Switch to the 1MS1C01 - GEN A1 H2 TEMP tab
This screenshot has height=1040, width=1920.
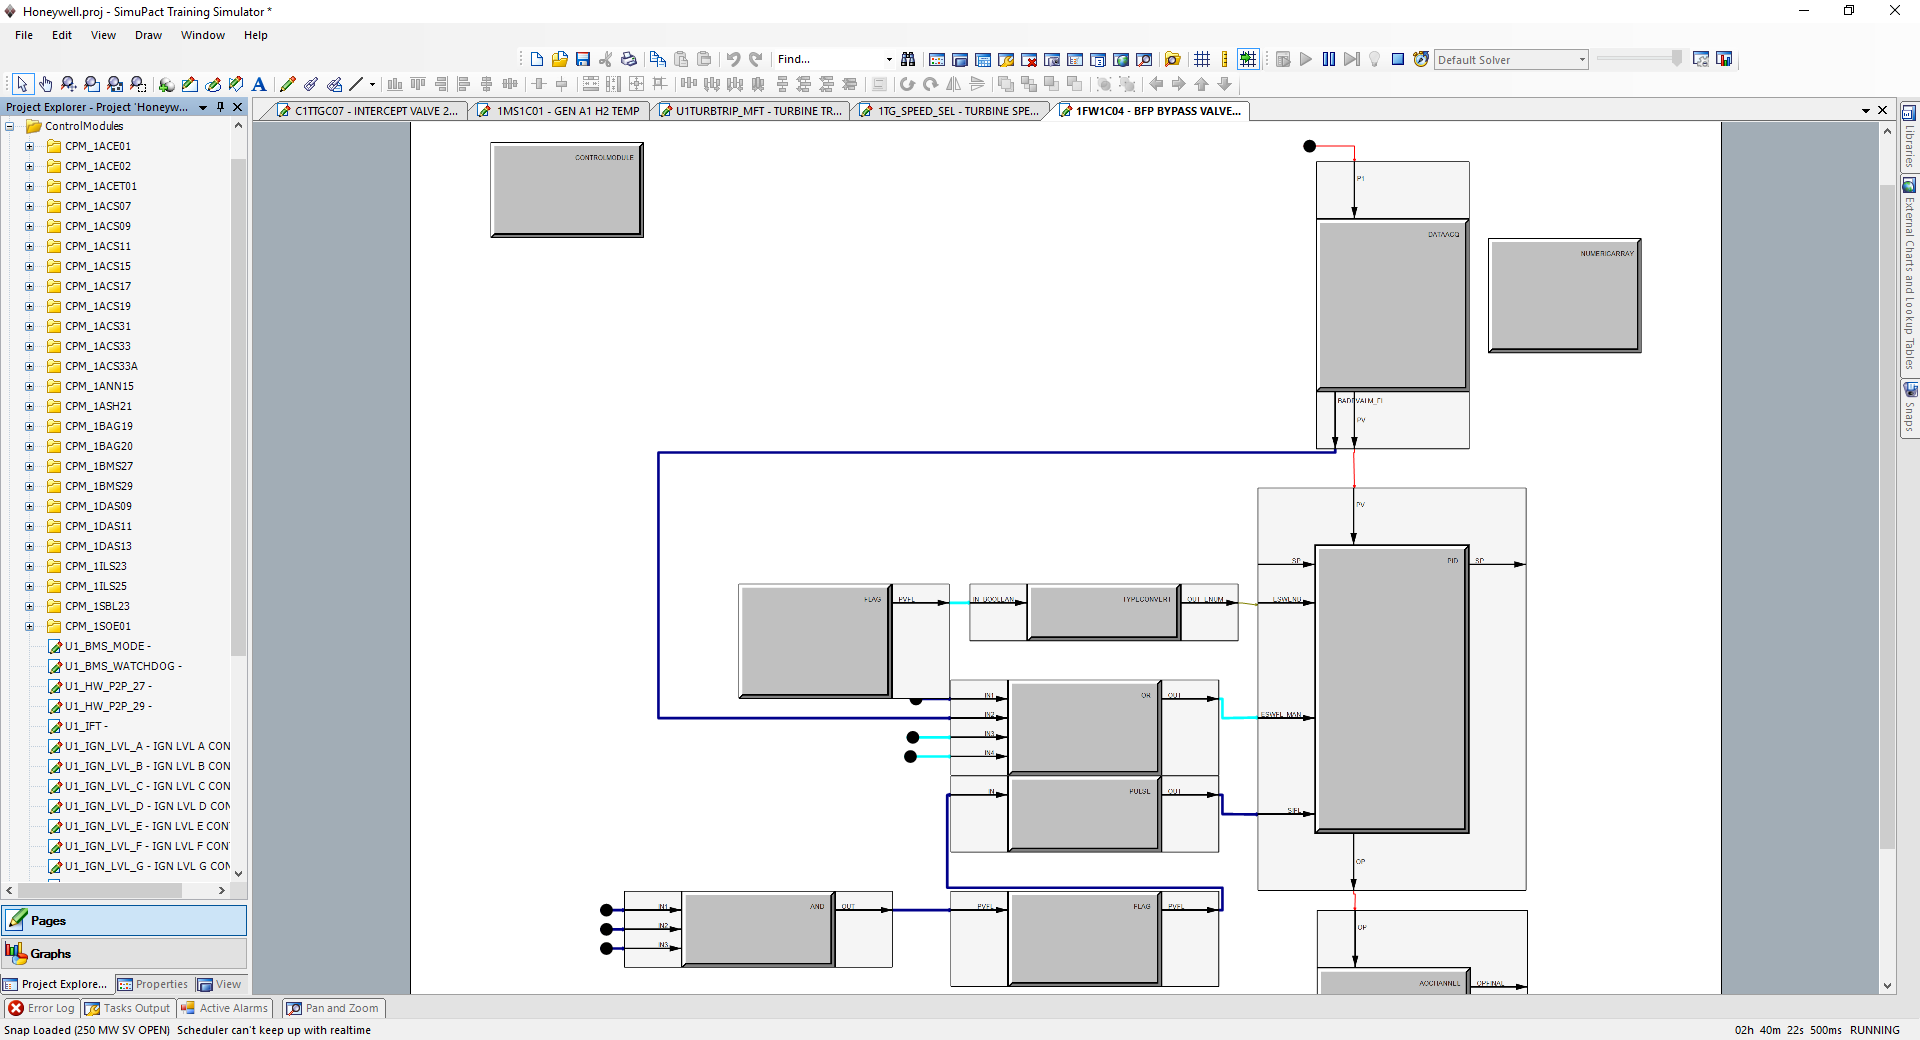[567, 111]
